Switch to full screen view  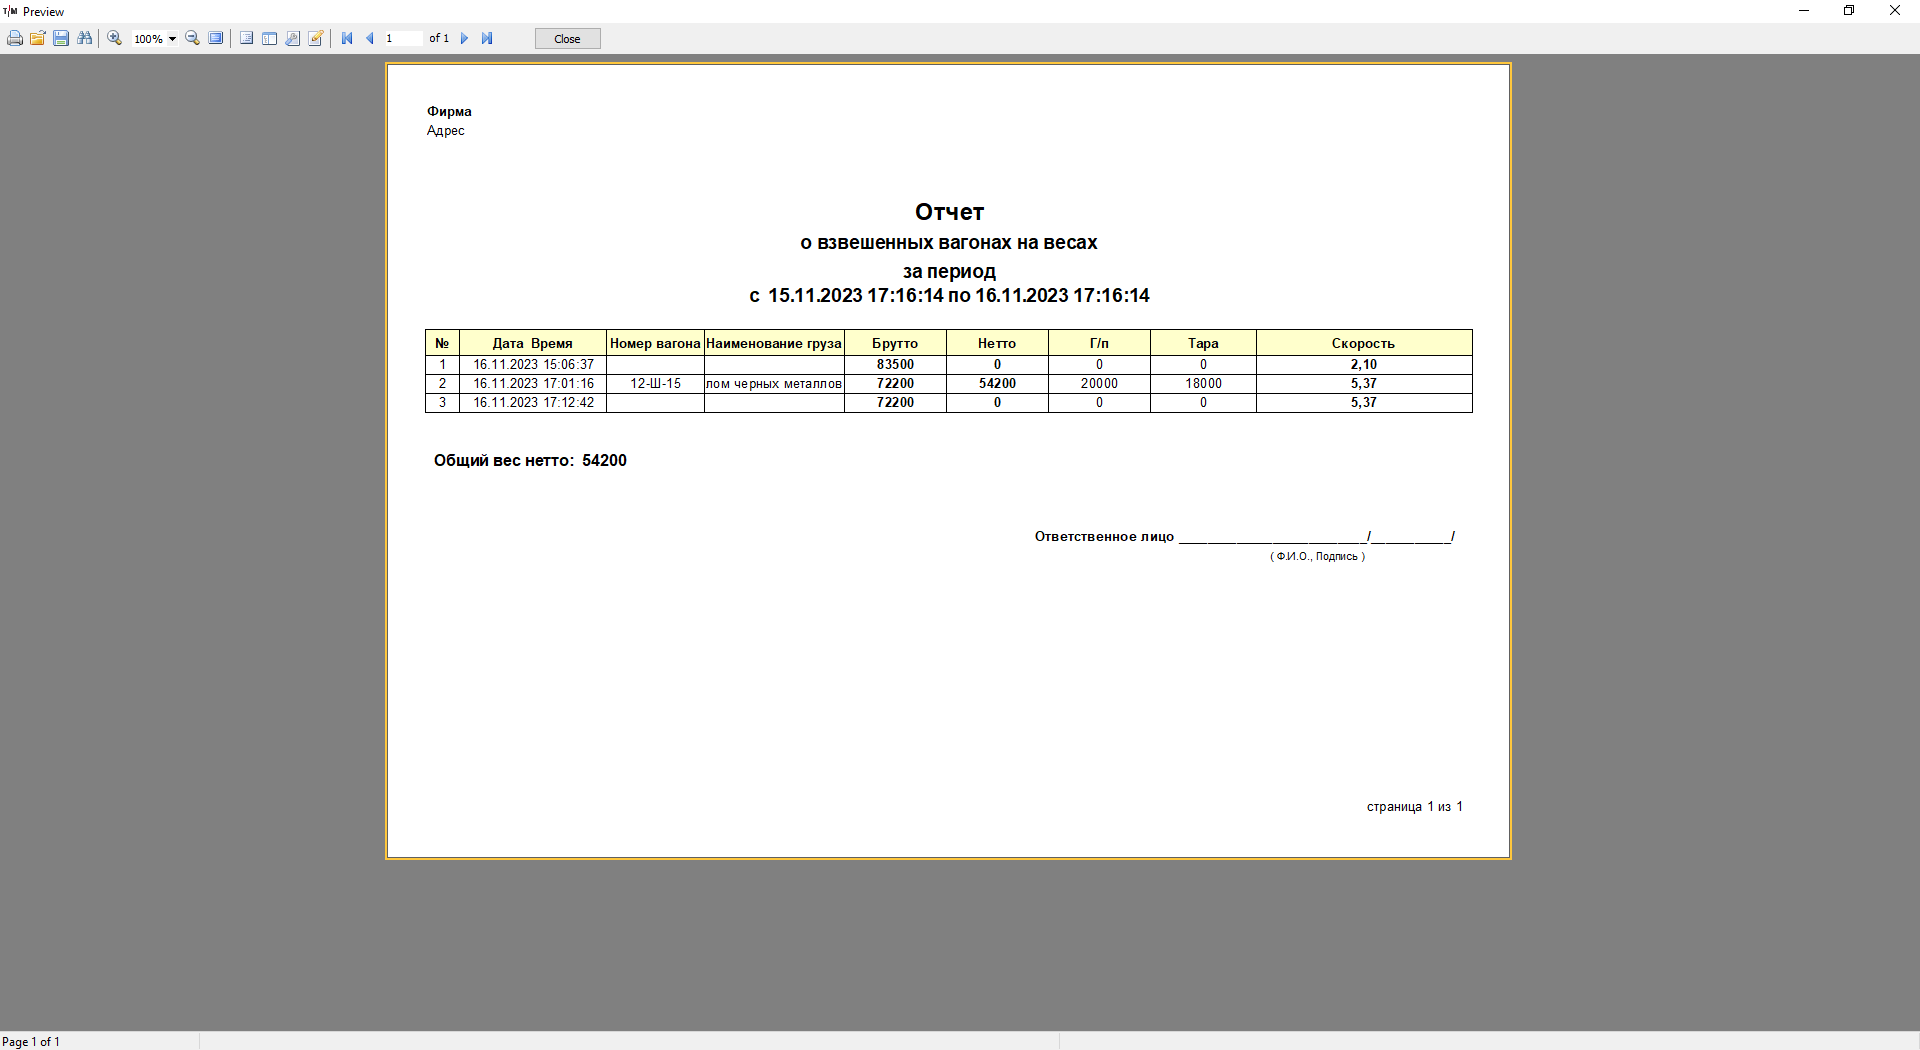point(216,39)
